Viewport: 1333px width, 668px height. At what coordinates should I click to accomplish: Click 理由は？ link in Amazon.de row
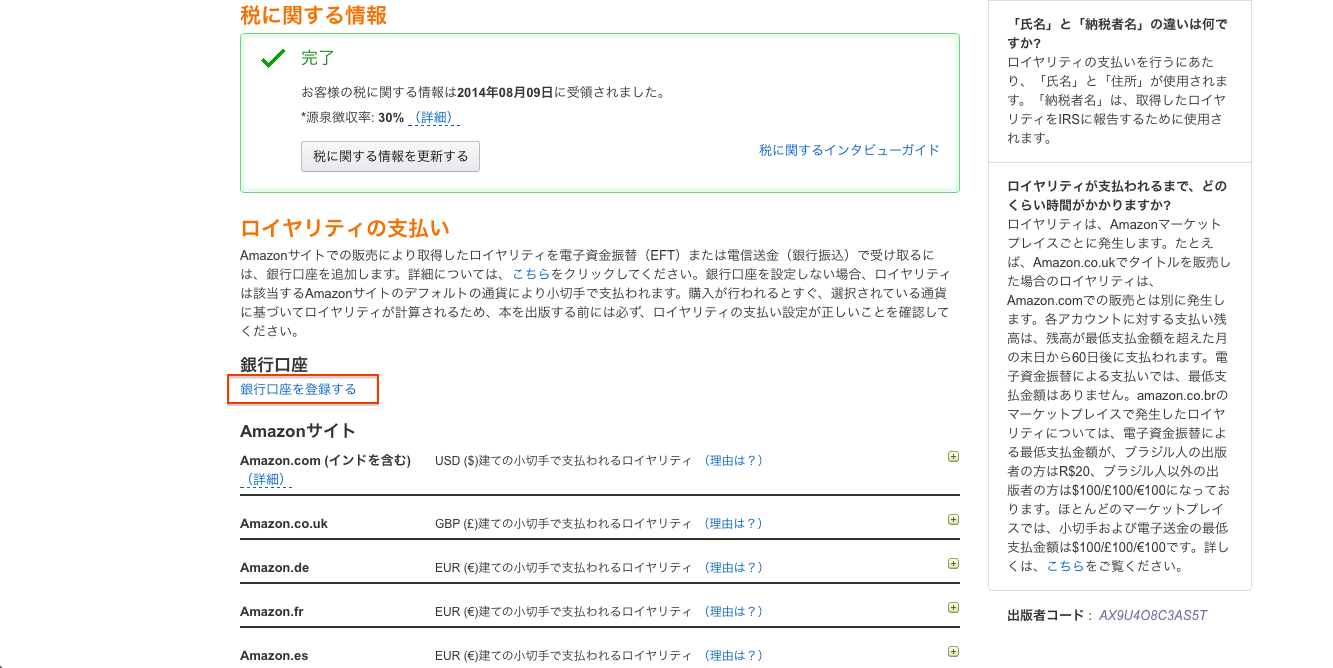[x=734, y=567]
